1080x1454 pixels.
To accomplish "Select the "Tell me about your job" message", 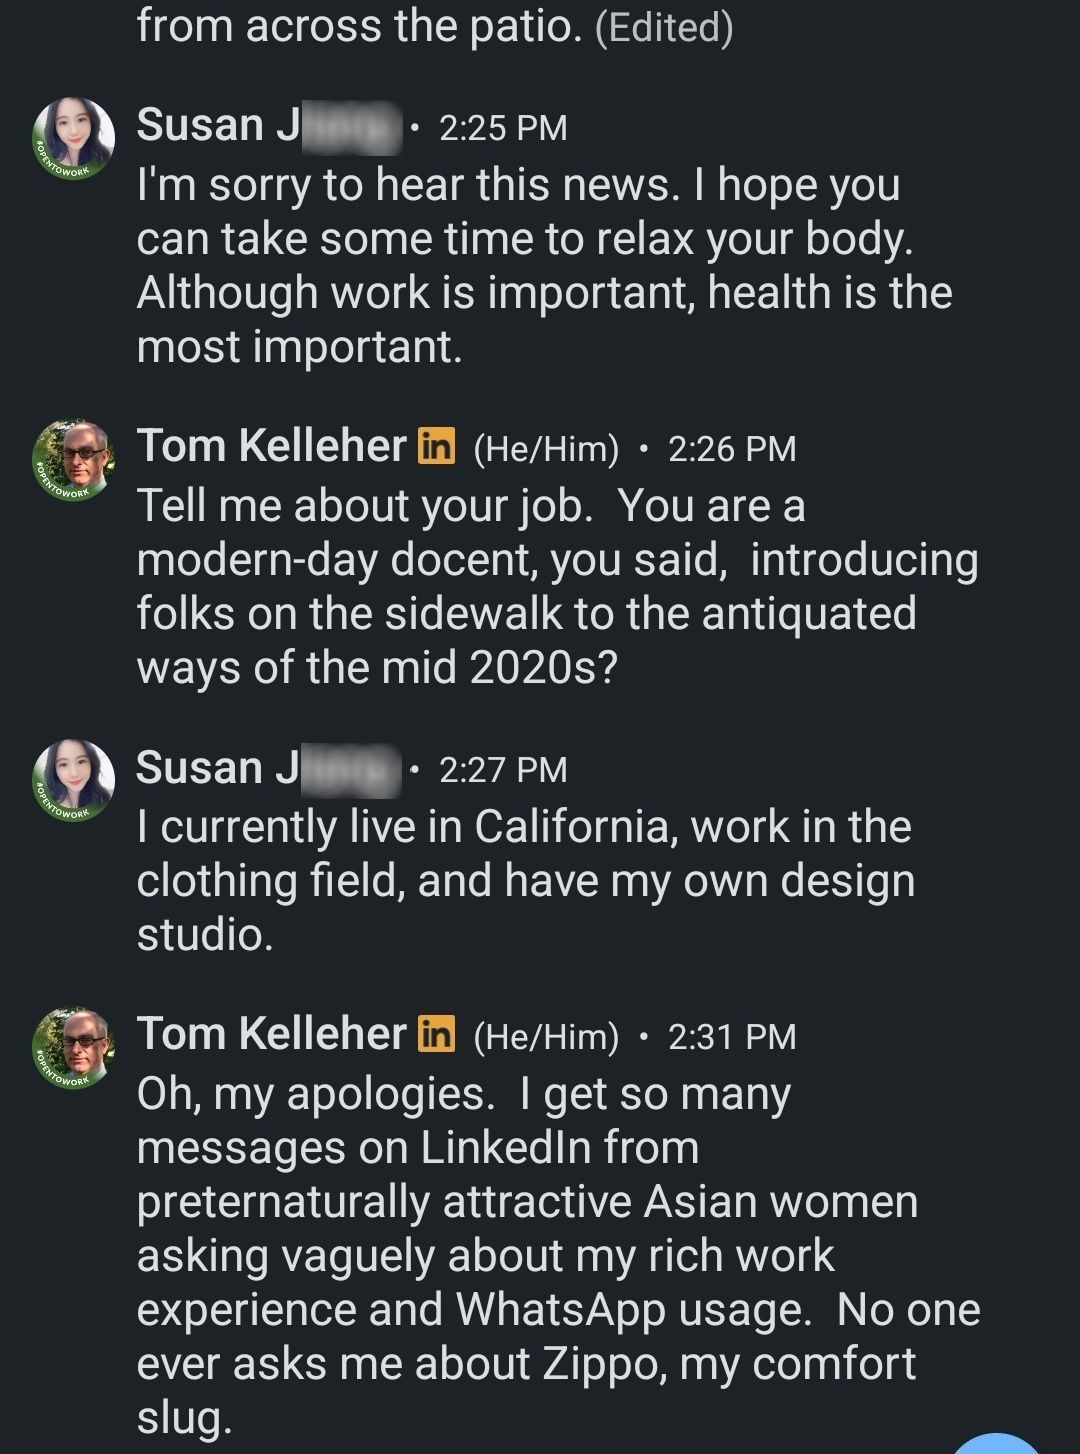I will pyautogui.click(x=557, y=587).
